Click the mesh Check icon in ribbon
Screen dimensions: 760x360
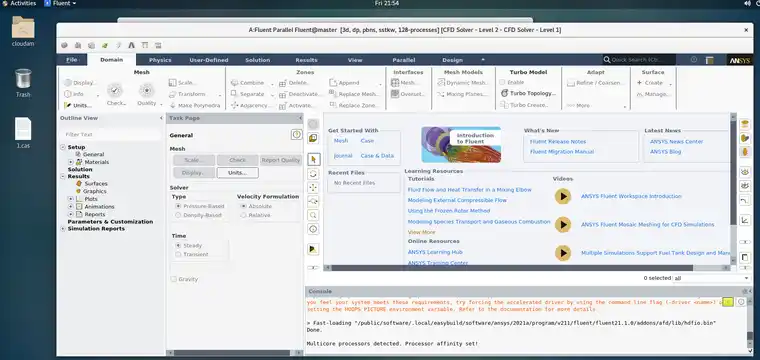click(x=115, y=90)
